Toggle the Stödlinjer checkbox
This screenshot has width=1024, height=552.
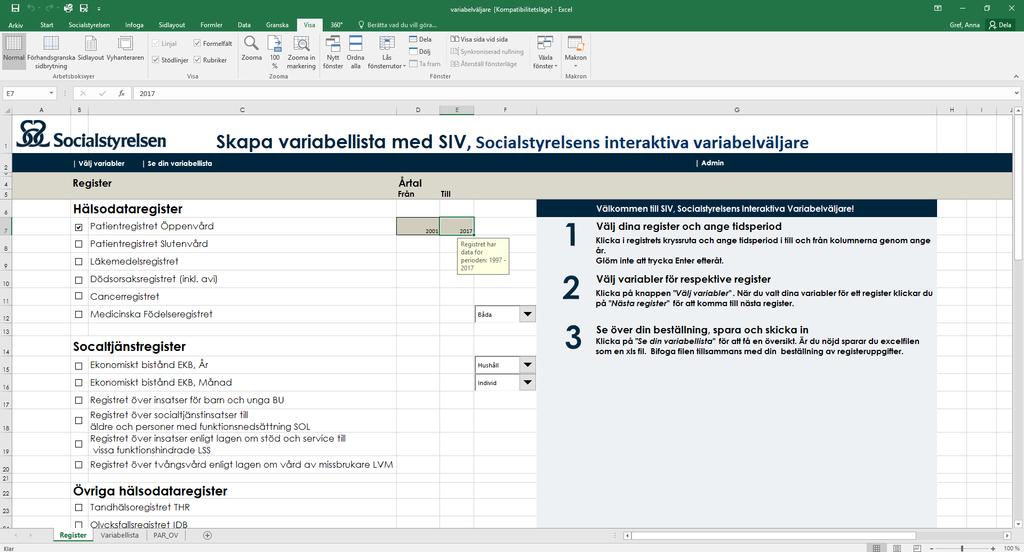tap(155, 60)
